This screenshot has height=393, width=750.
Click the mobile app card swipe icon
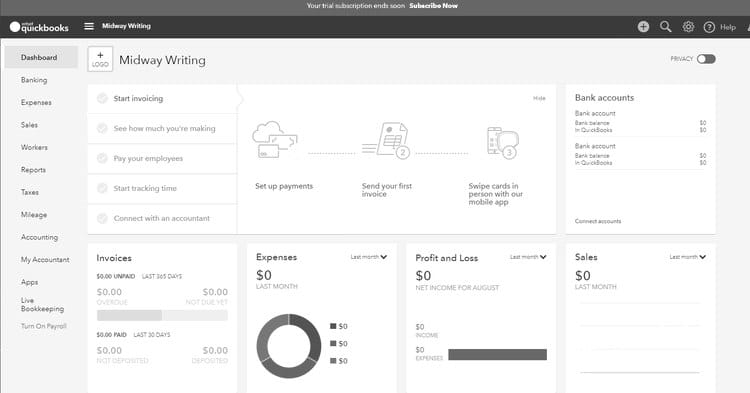pos(503,142)
